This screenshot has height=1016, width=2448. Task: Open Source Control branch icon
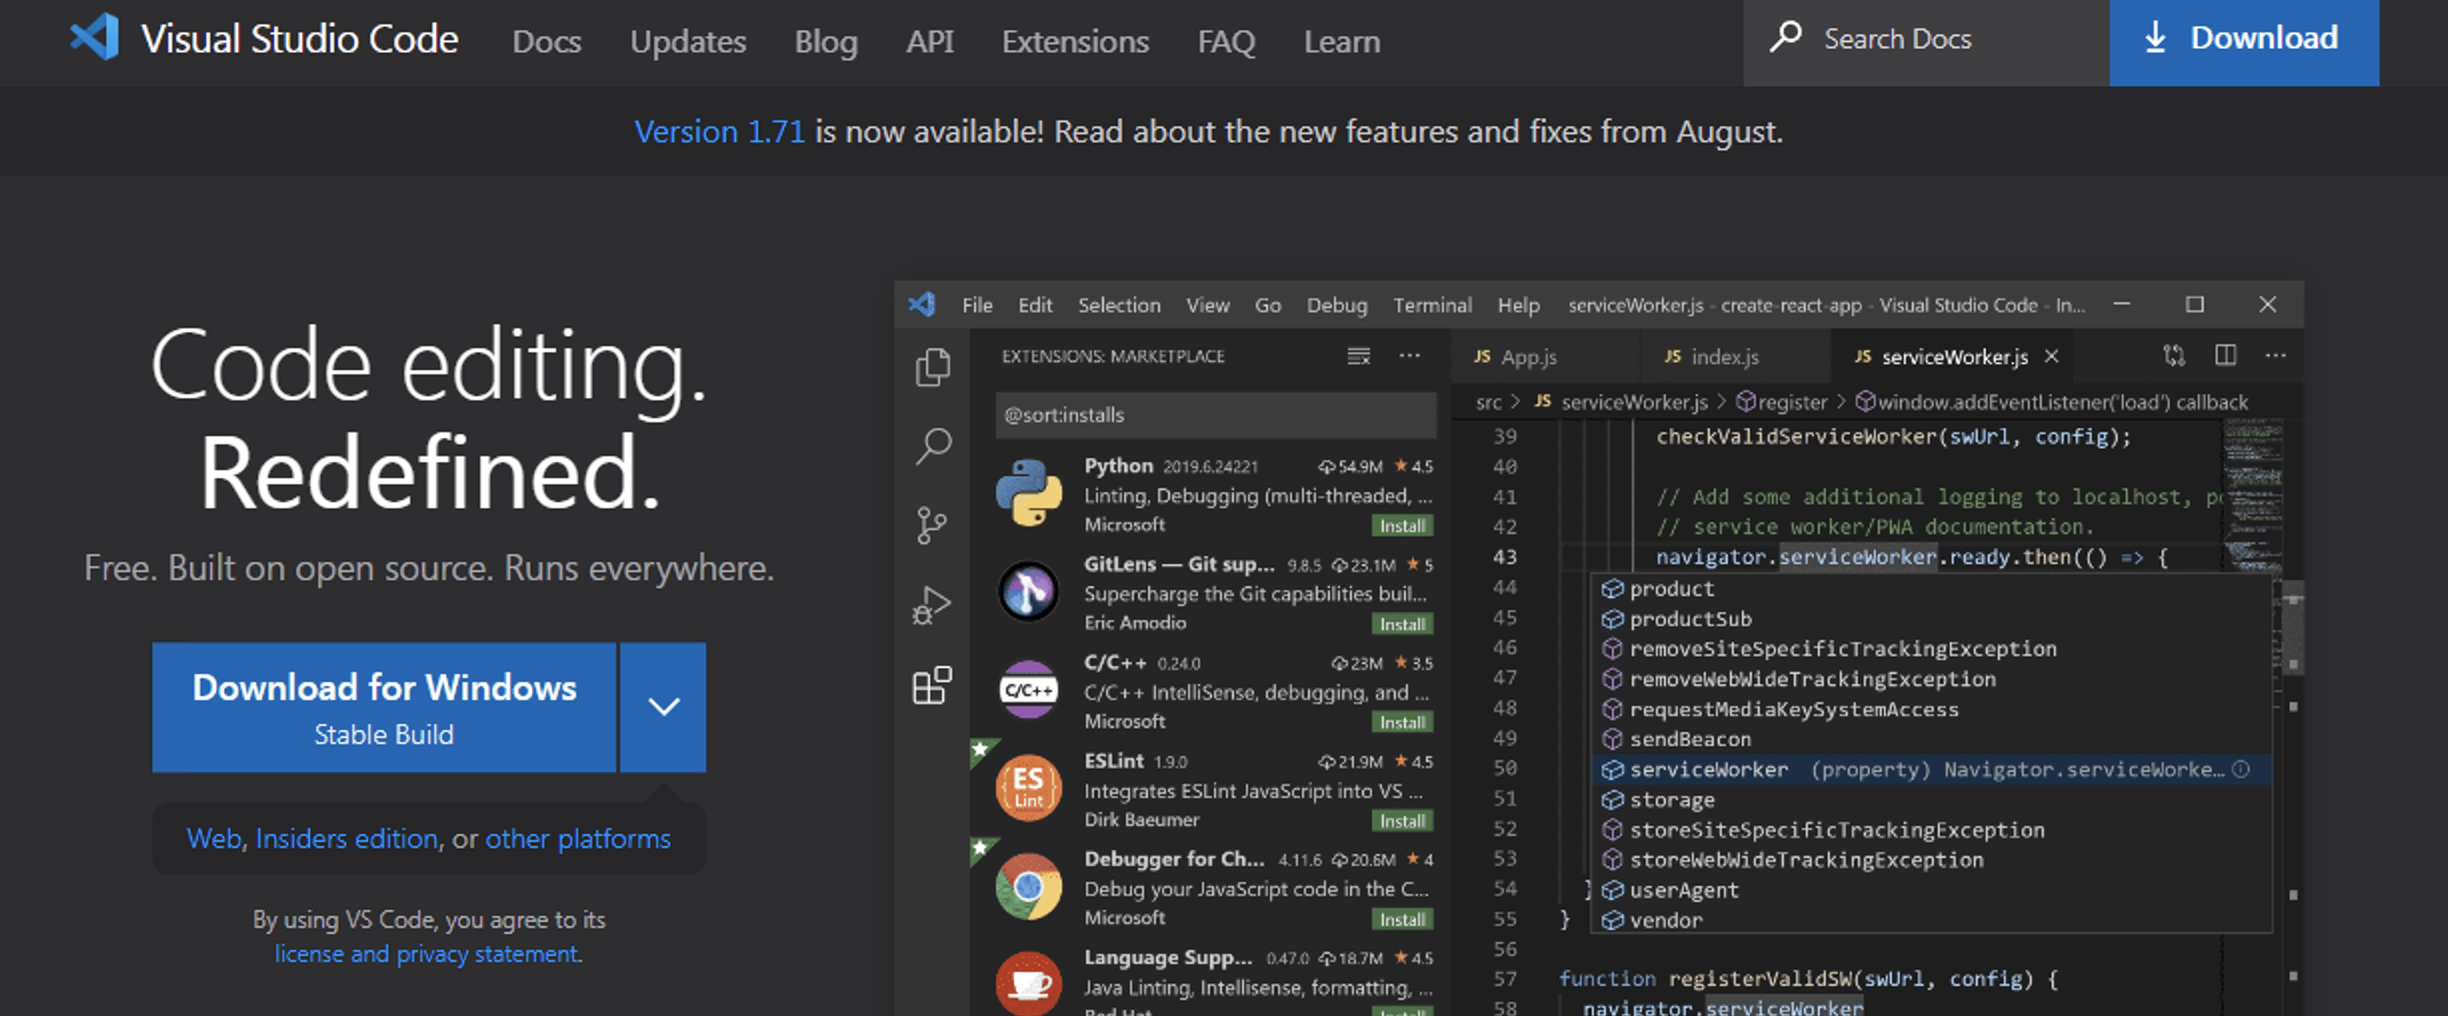pos(932,525)
